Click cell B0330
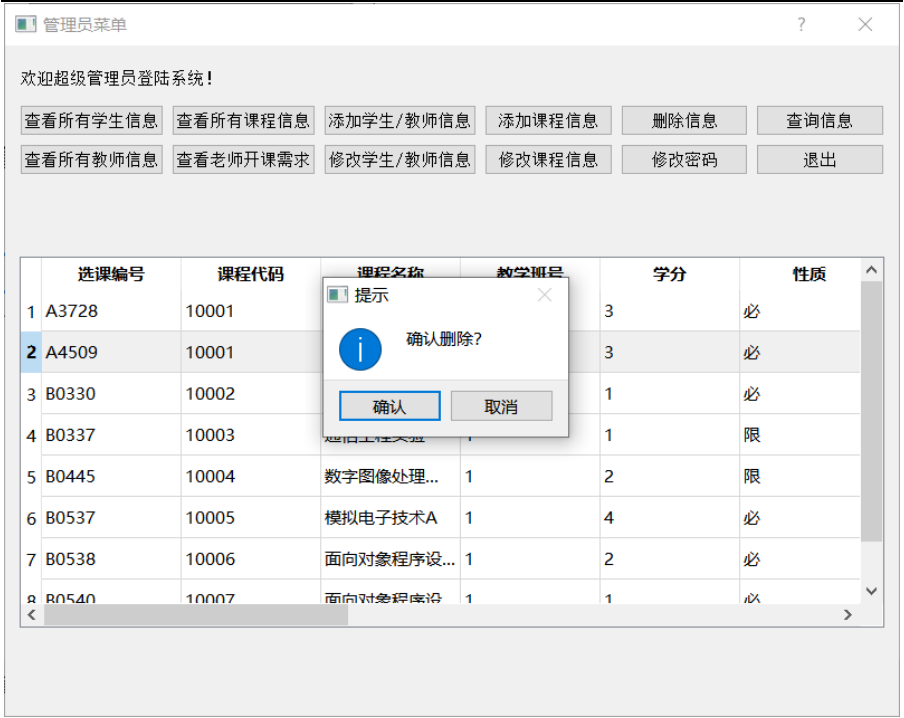This screenshot has width=904, height=718. (x=111, y=394)
